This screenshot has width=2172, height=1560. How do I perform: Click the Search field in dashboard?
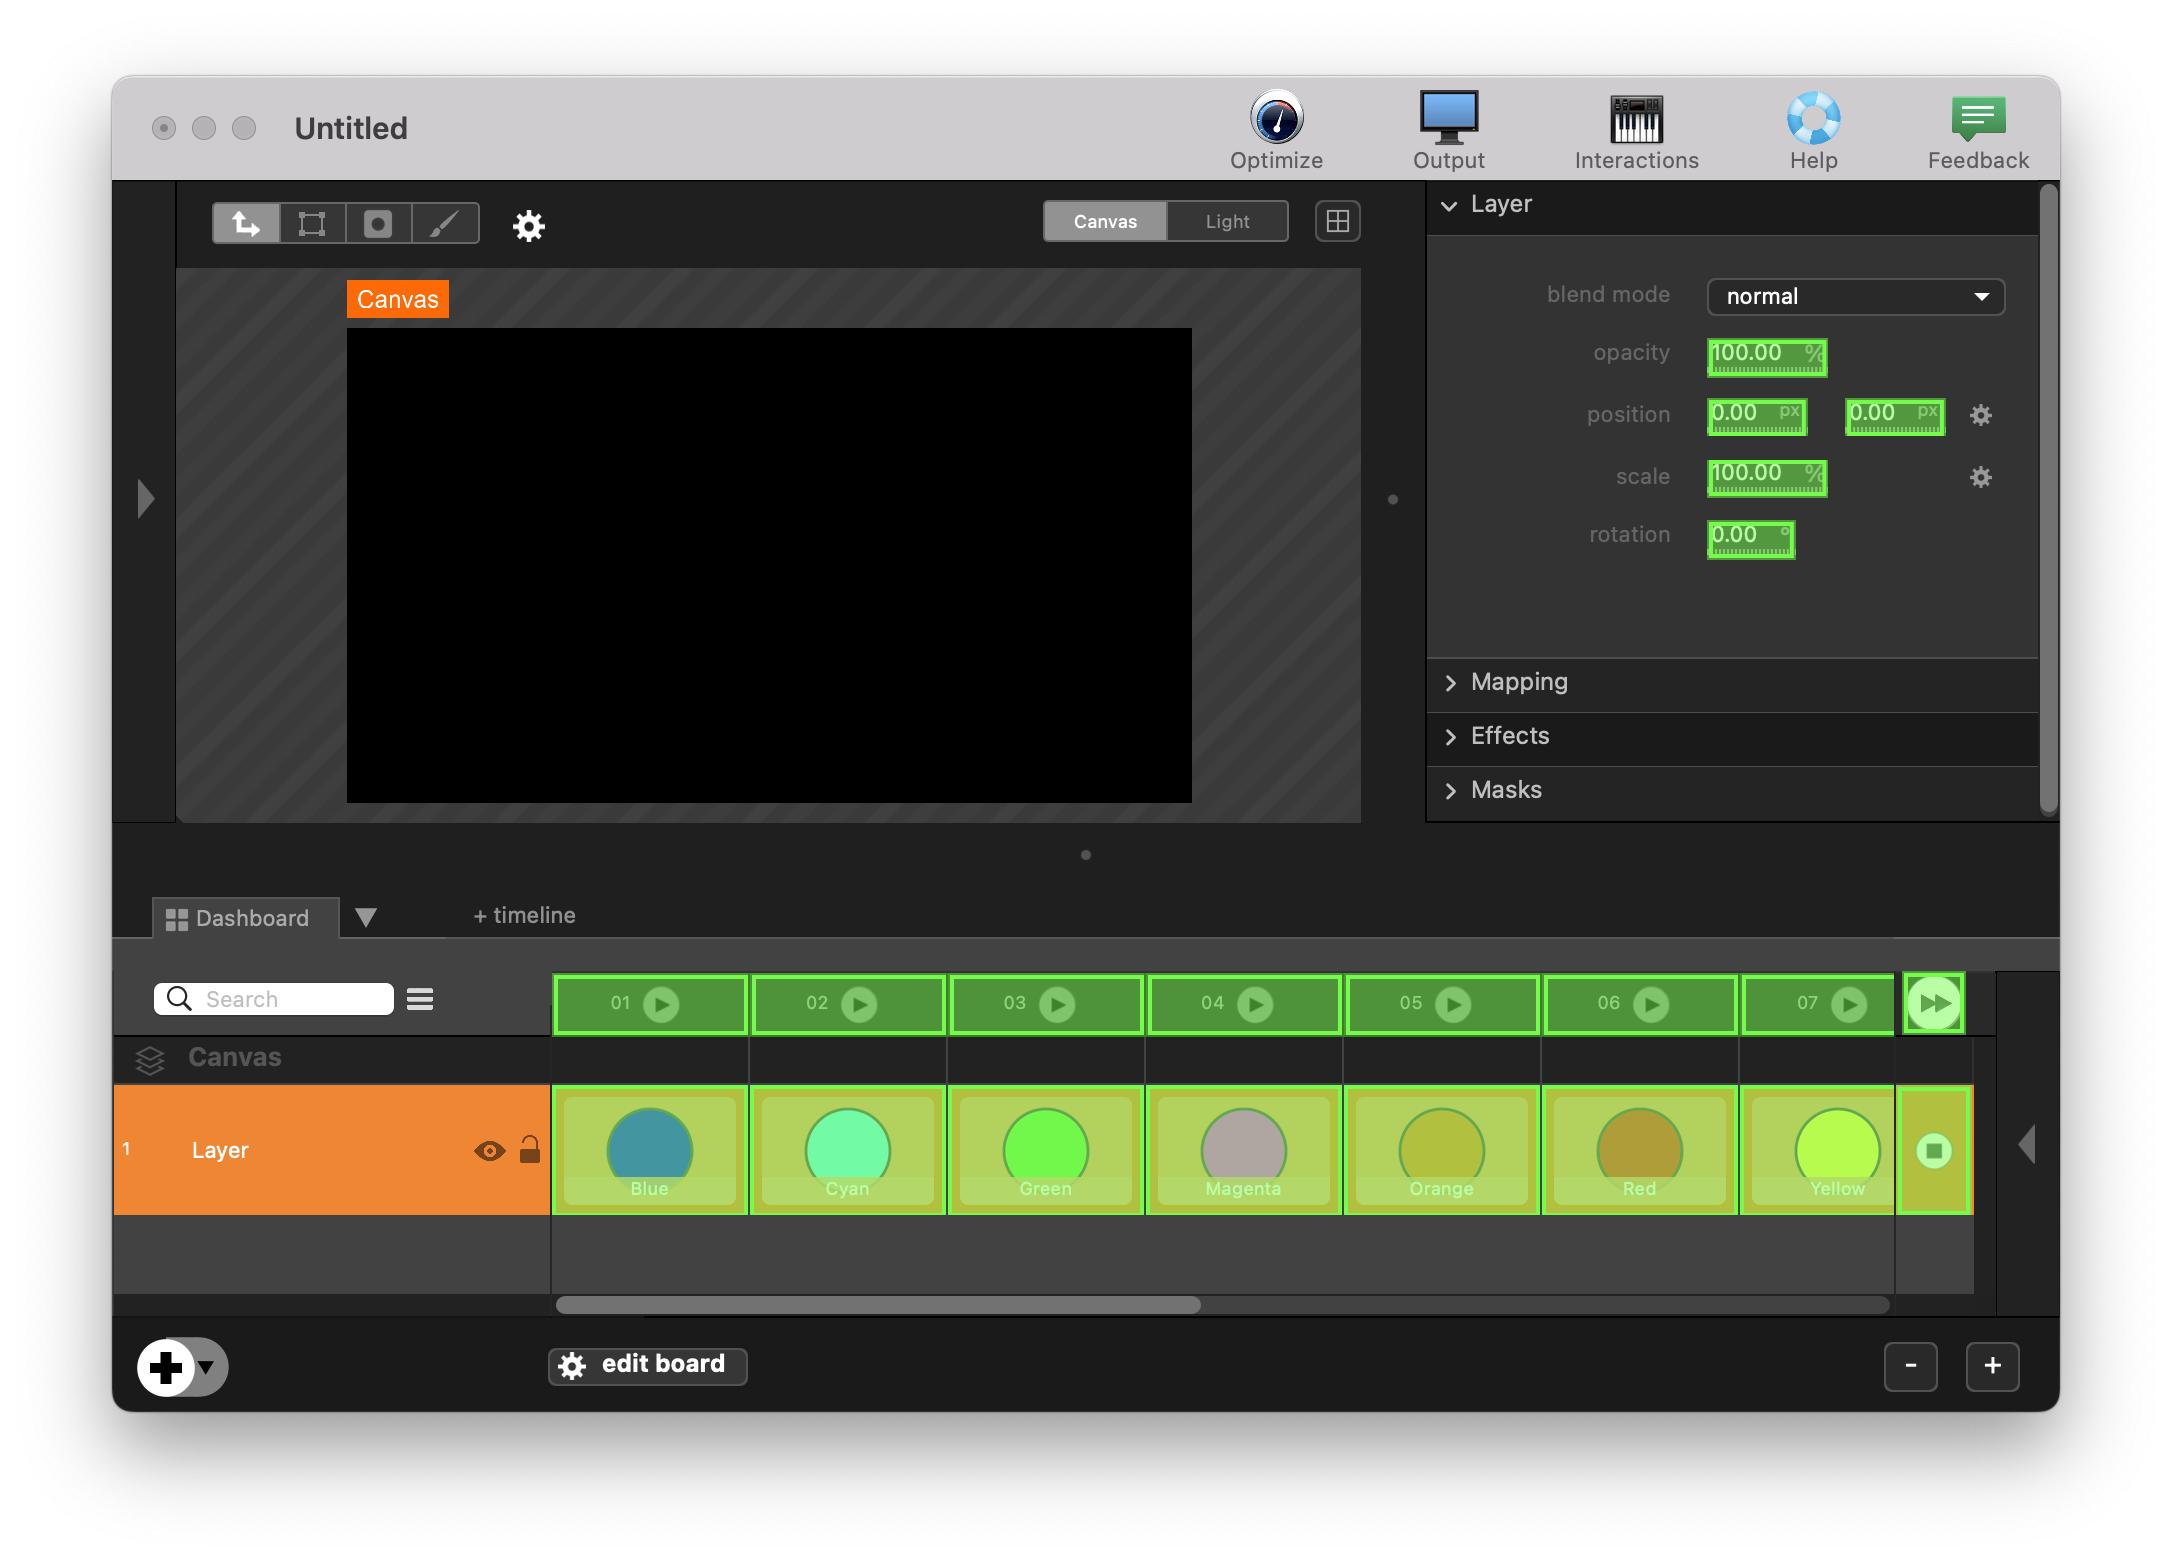coord(290,999)
